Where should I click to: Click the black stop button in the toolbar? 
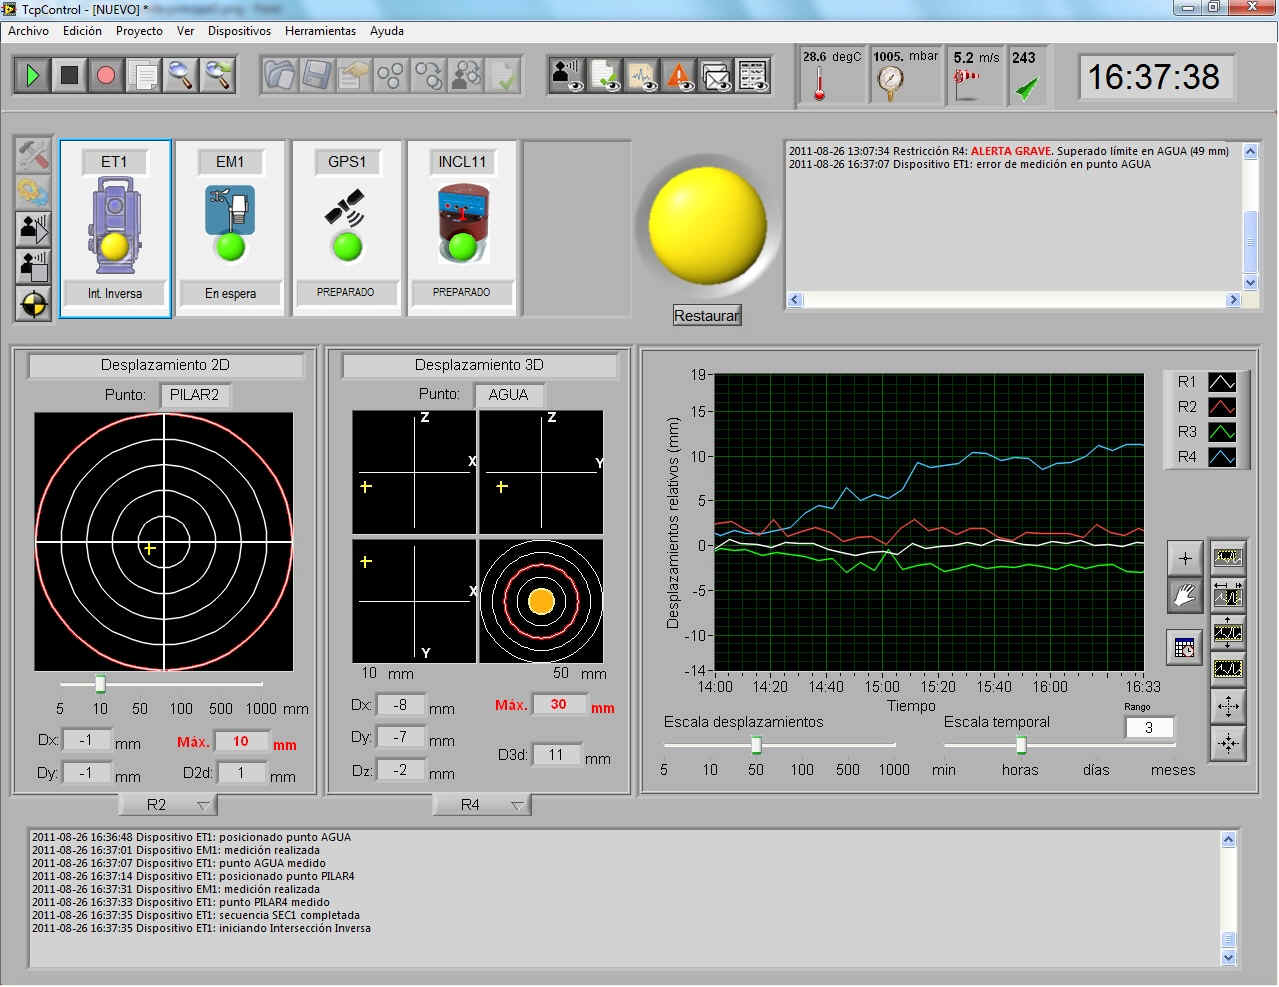[x=69, y=75]
